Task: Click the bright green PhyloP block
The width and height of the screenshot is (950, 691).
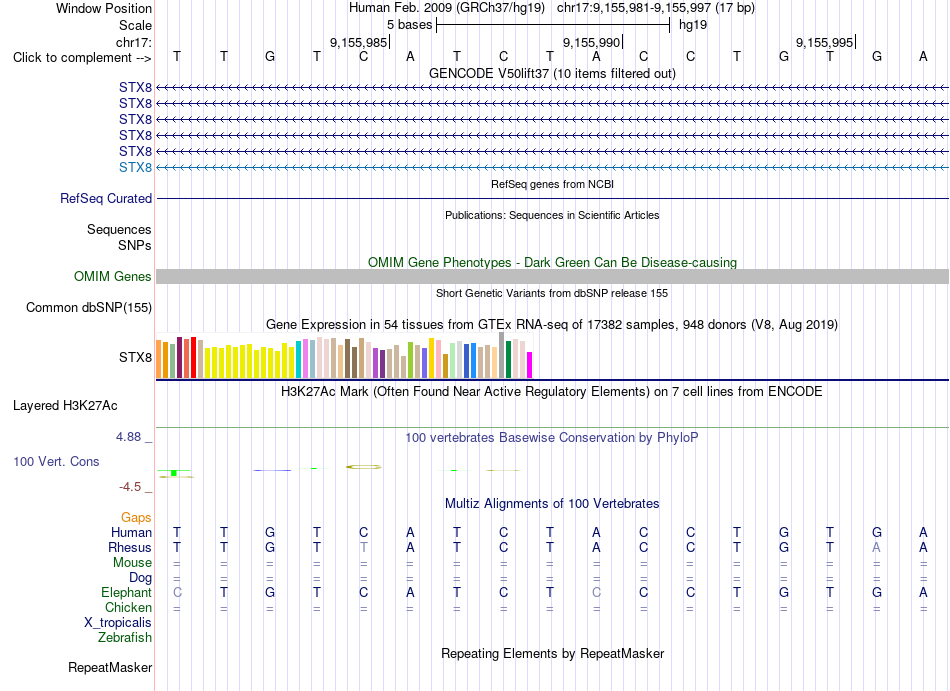Action: point(174,473)
